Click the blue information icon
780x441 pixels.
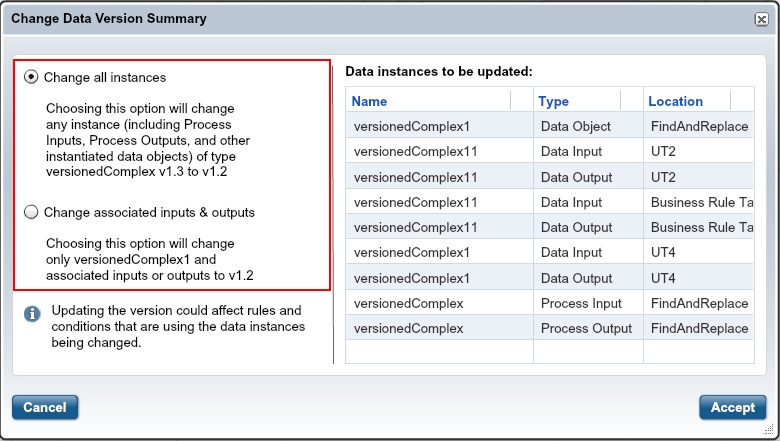[x=32, y=314]
